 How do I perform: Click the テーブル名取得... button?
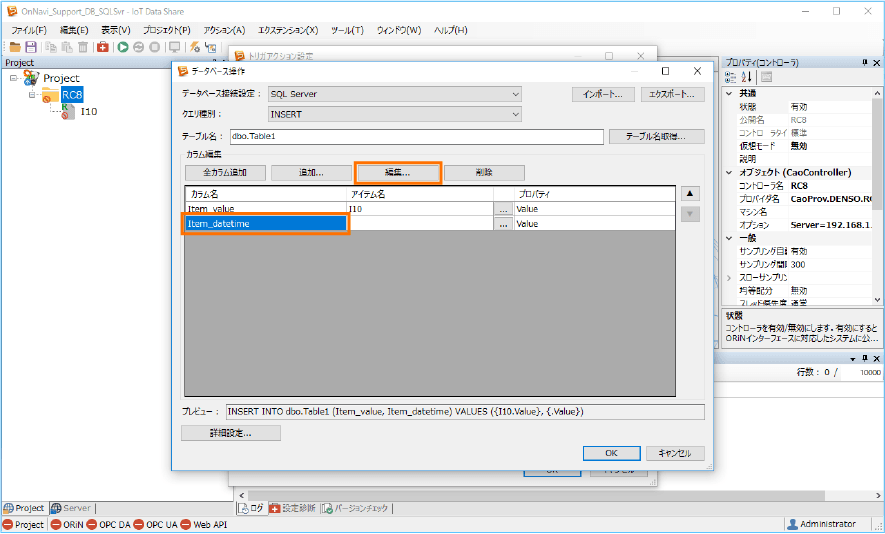[x=657, y=137]
